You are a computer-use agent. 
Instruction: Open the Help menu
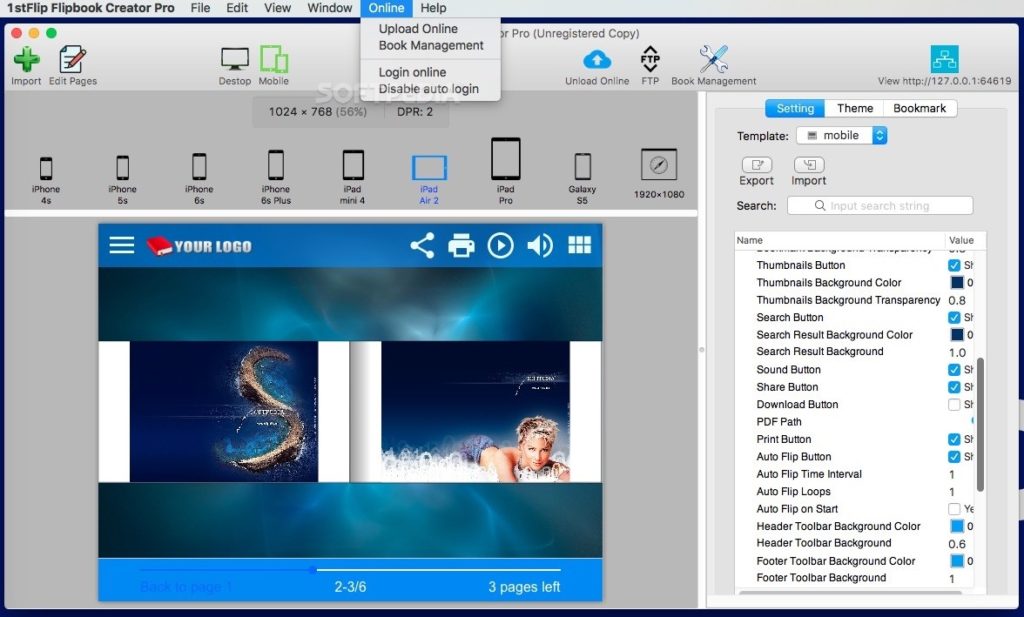(433, 8)
